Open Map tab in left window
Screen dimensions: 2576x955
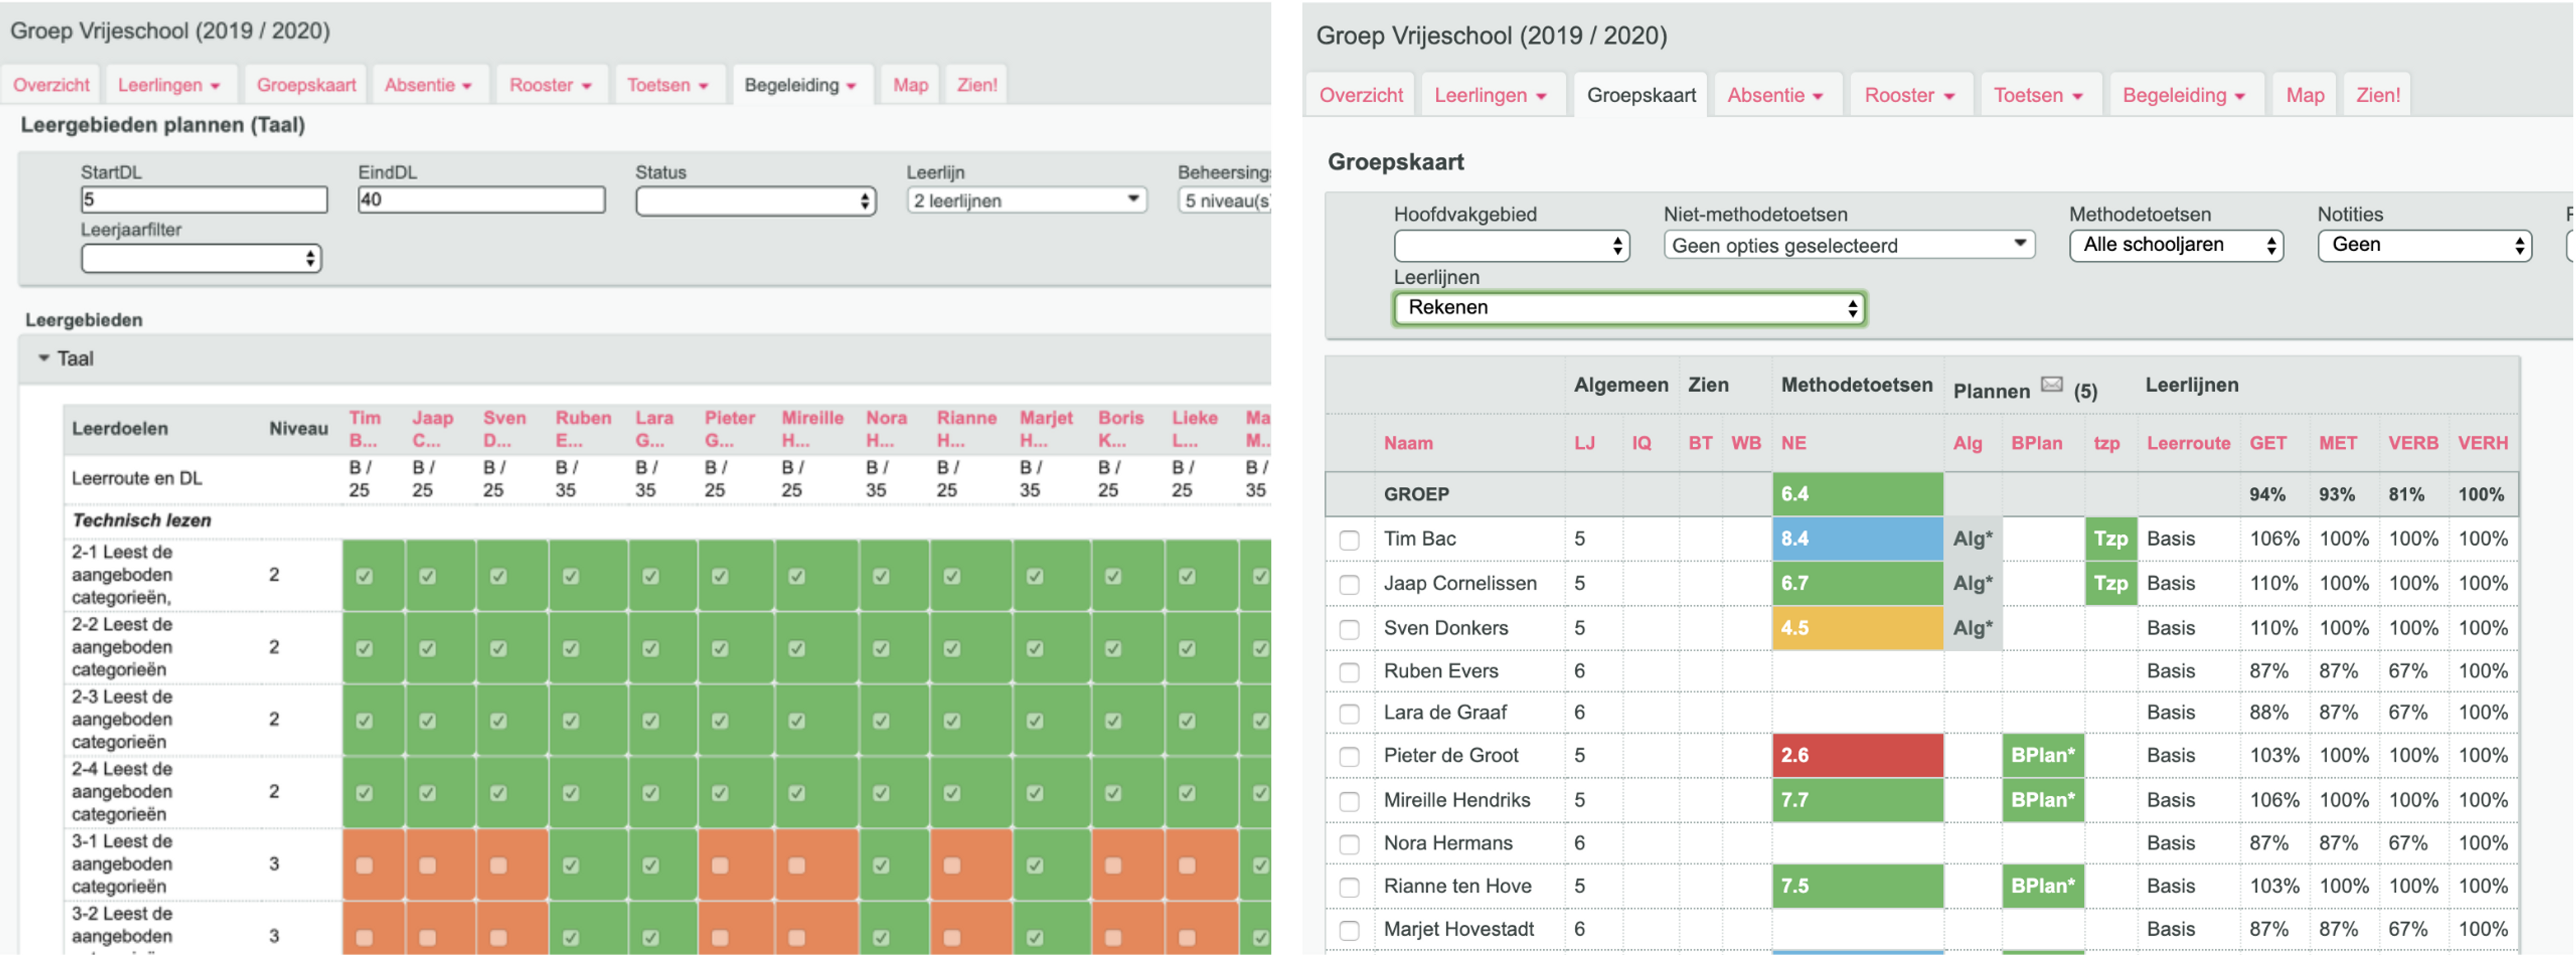pyautogui.click(x=910, y=85)
